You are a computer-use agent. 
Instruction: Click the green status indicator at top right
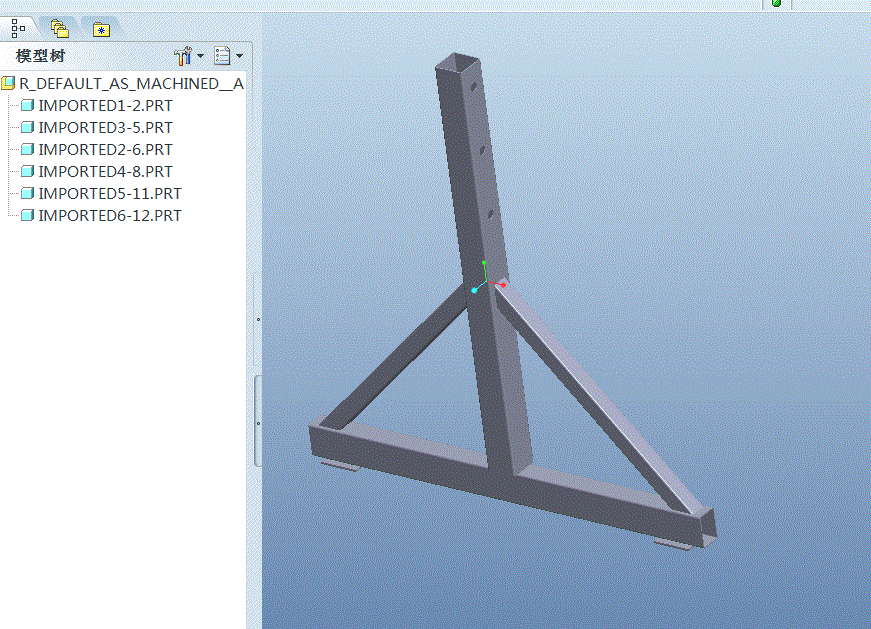(x=777, y=3)
